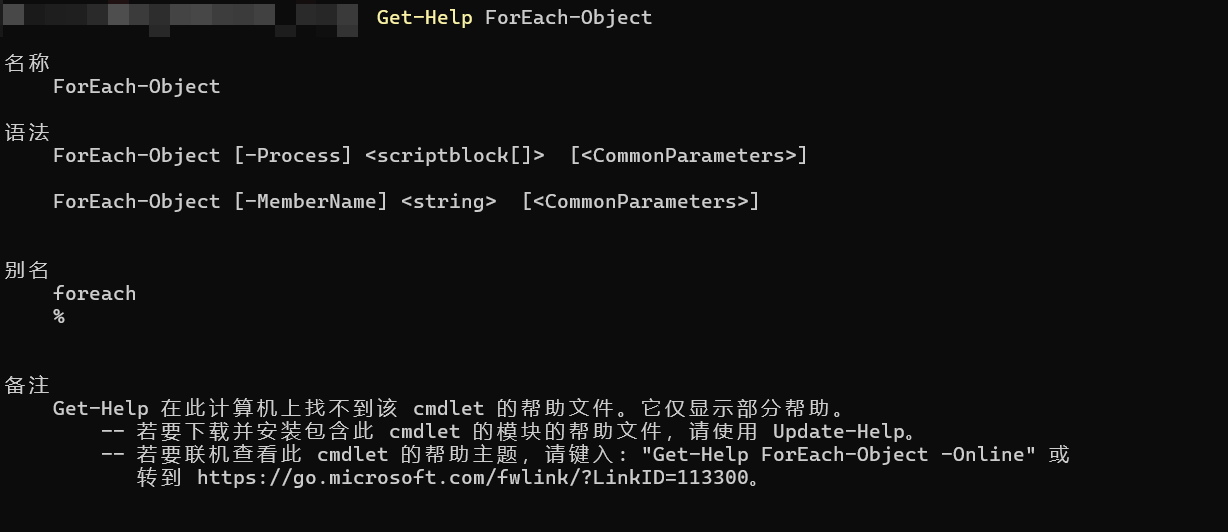The height and width of the screenshot is (532, 1228).
Task: Click the <scriptblock[]> type text
Action: tap(455, 156)
